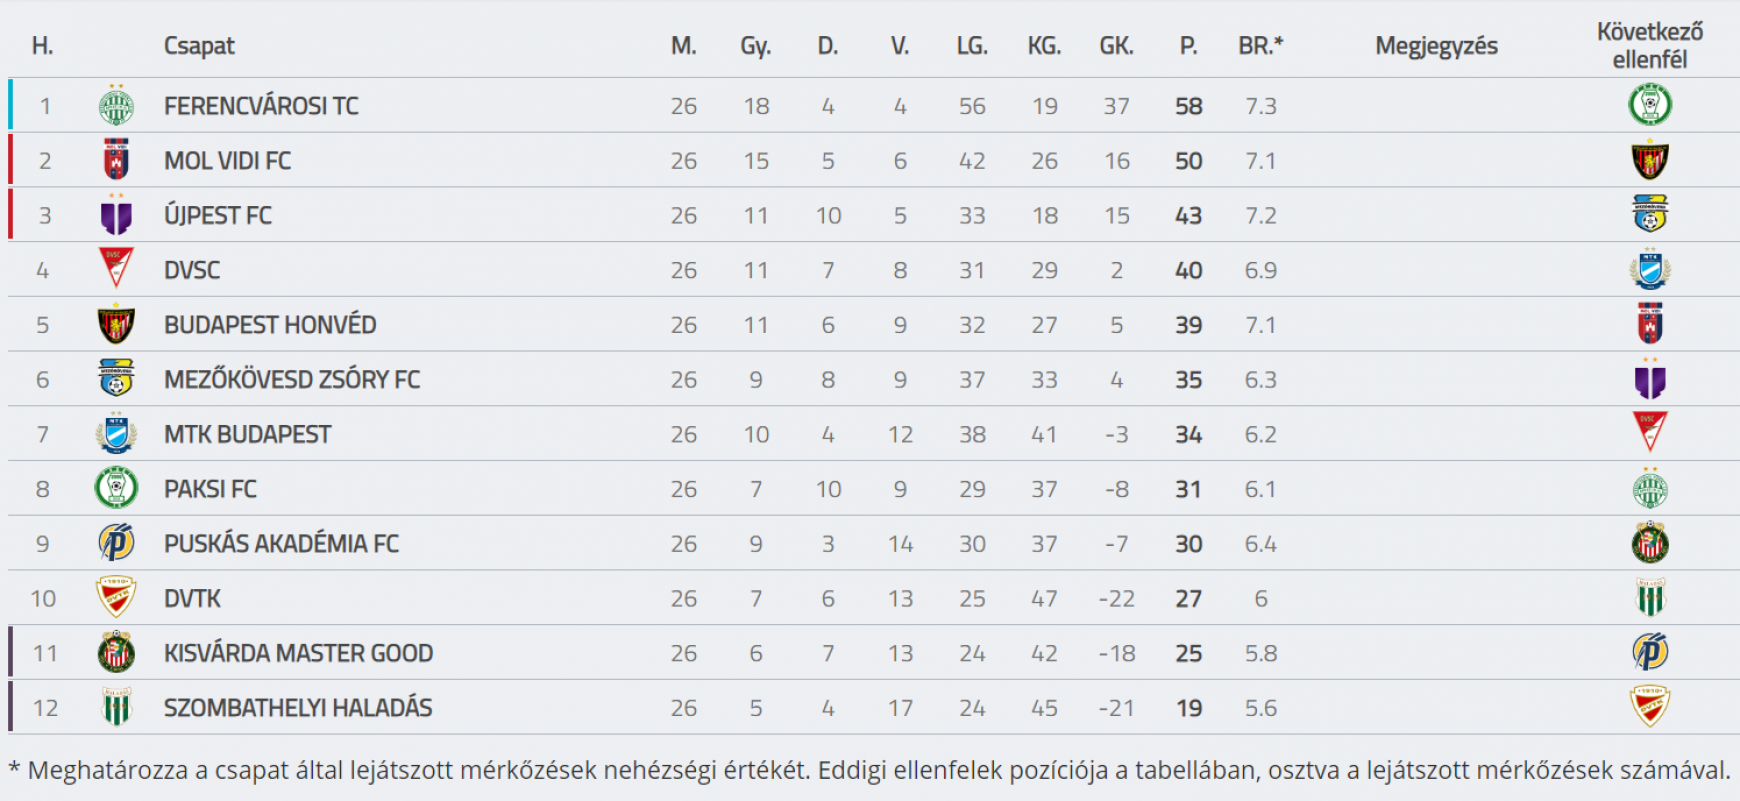Screen dimensions: 1740x801
Task: Click Ferencvárosi TC crest beside team name
Action: (116, 105)
